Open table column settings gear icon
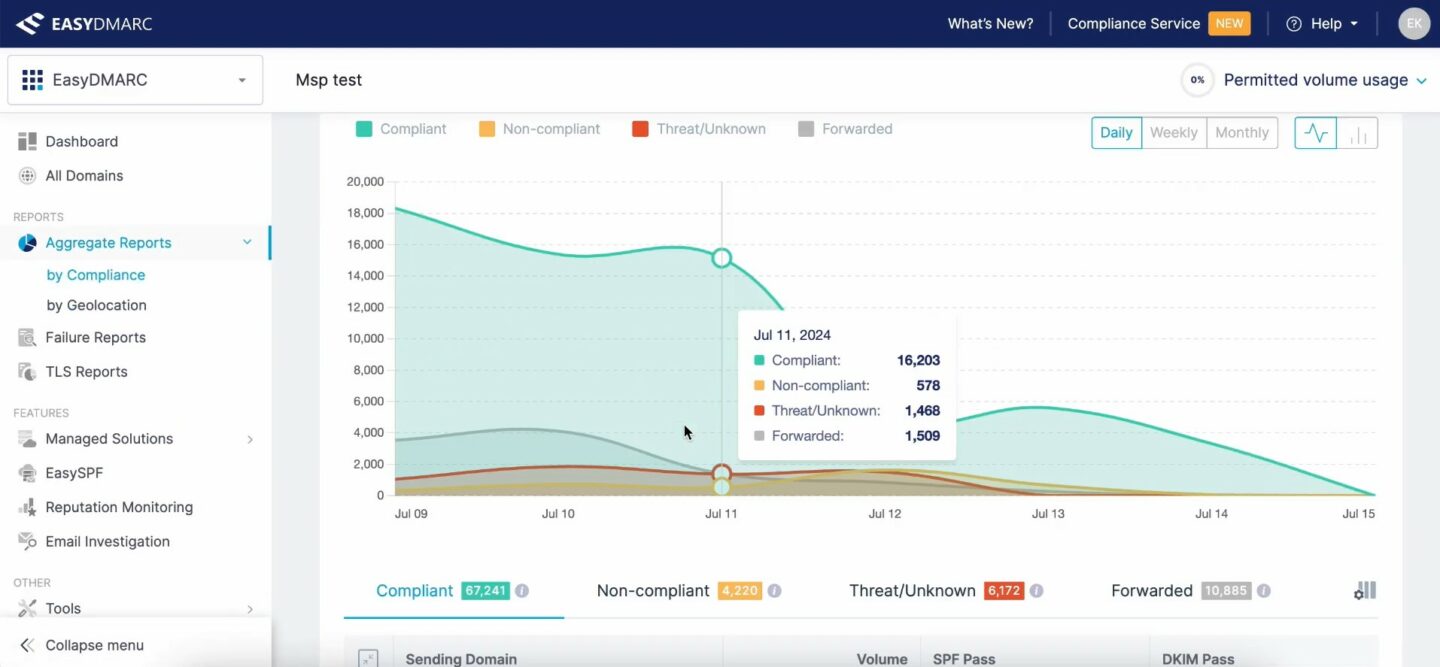Viewport: 1440px width, 667px height. 1365,591
